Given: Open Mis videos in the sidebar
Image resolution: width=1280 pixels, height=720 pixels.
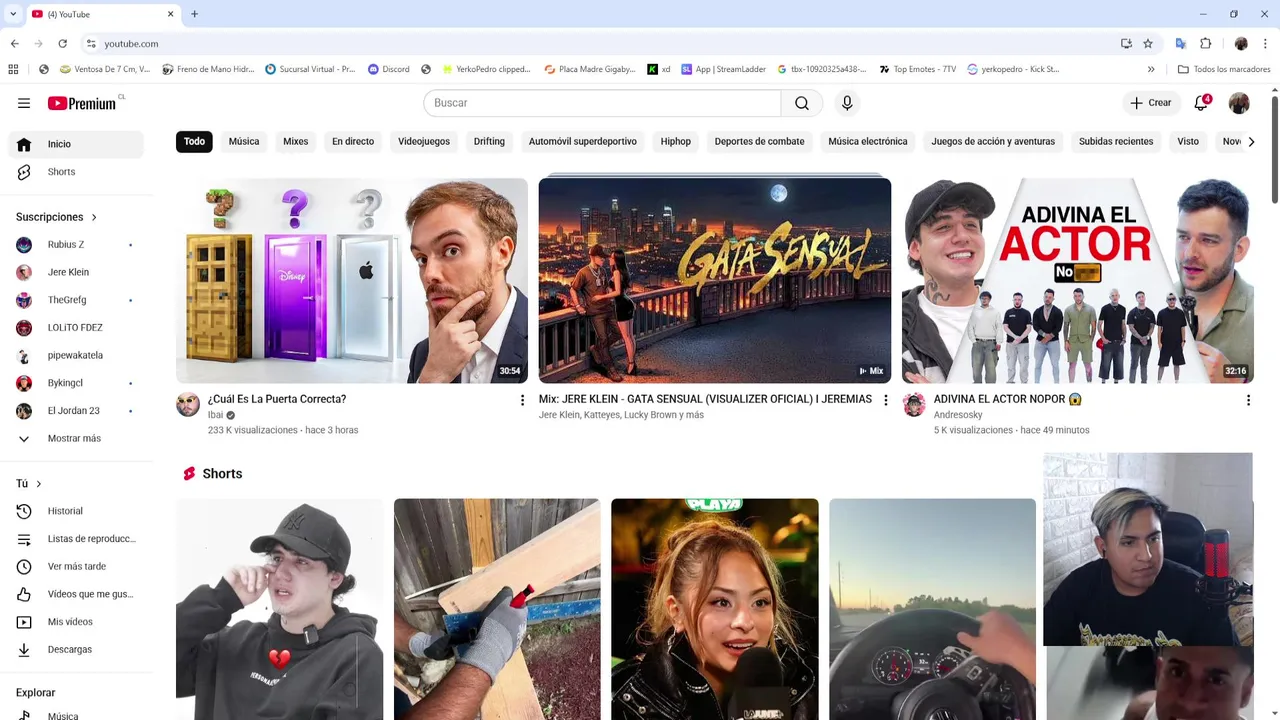Looking at the screenshot, I should pos(76,622).
